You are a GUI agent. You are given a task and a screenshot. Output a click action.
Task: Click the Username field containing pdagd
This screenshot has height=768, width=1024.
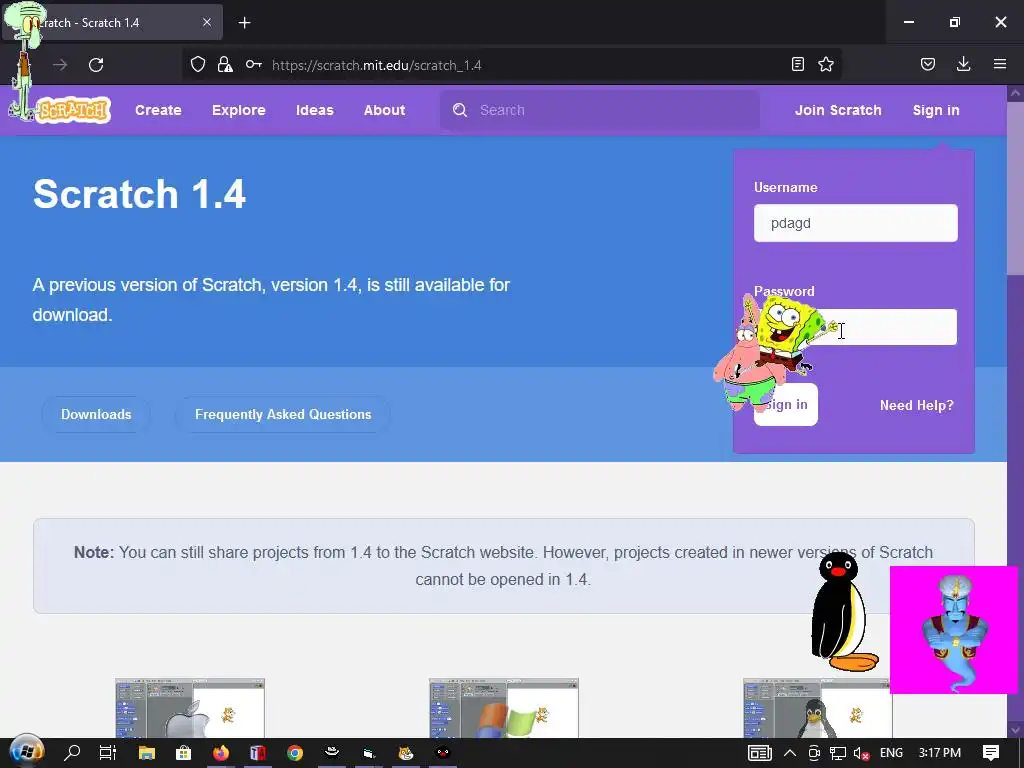(x=856, y=223)
